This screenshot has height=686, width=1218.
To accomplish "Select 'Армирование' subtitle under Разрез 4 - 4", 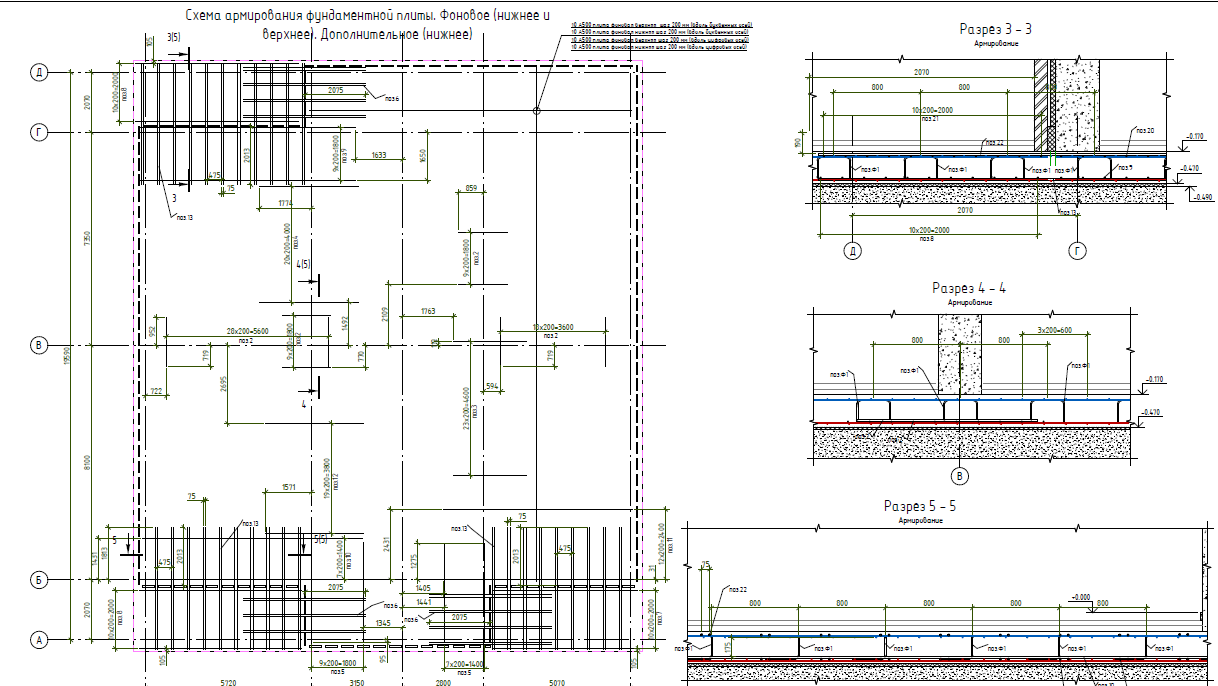I will pos(969,302).
